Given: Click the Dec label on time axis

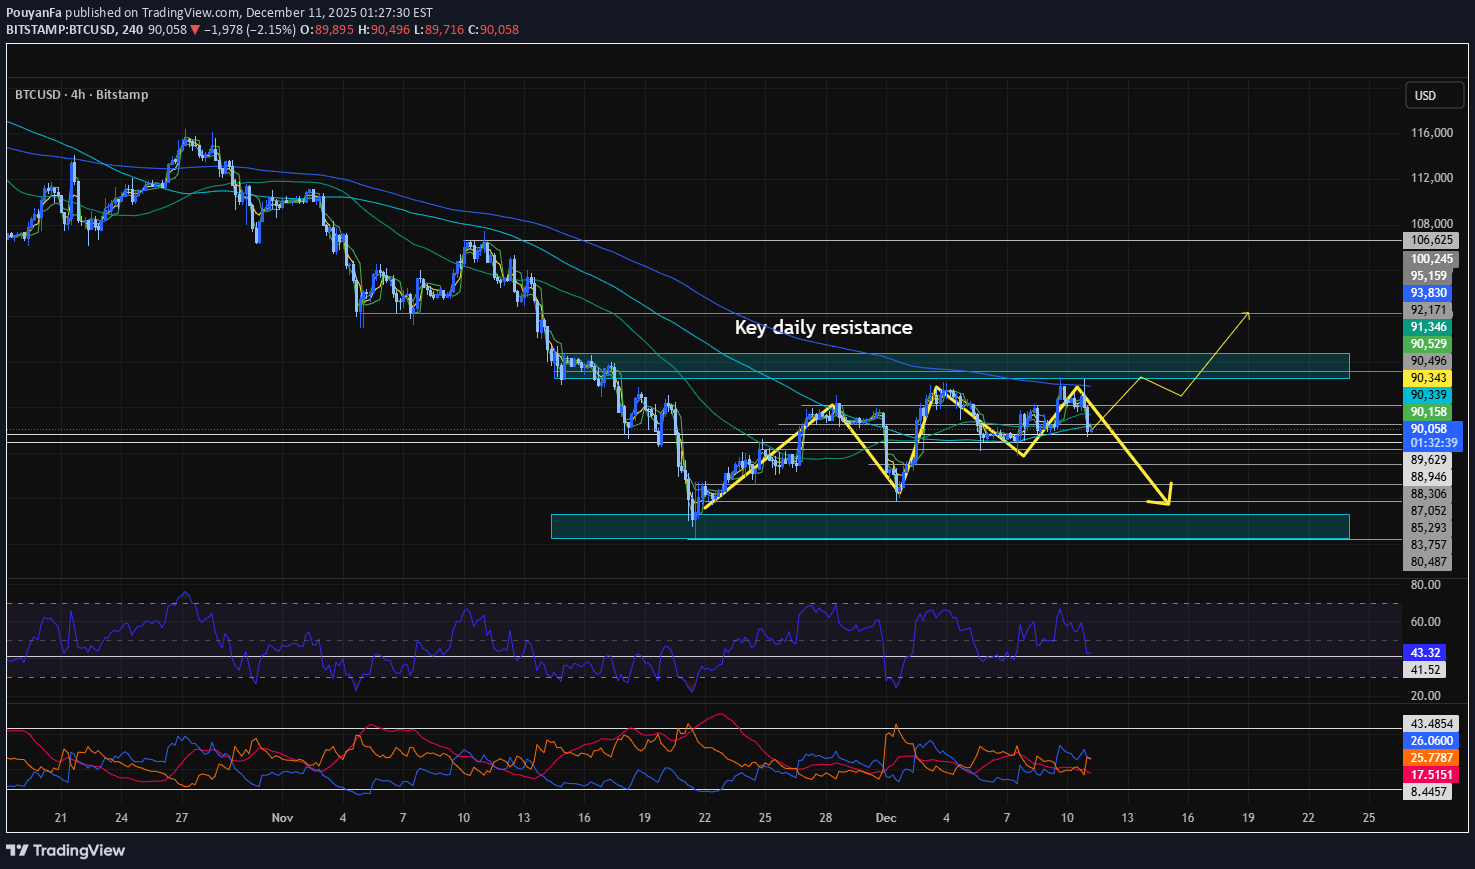Looking at the screenshot, I should (x=885, y=818).
